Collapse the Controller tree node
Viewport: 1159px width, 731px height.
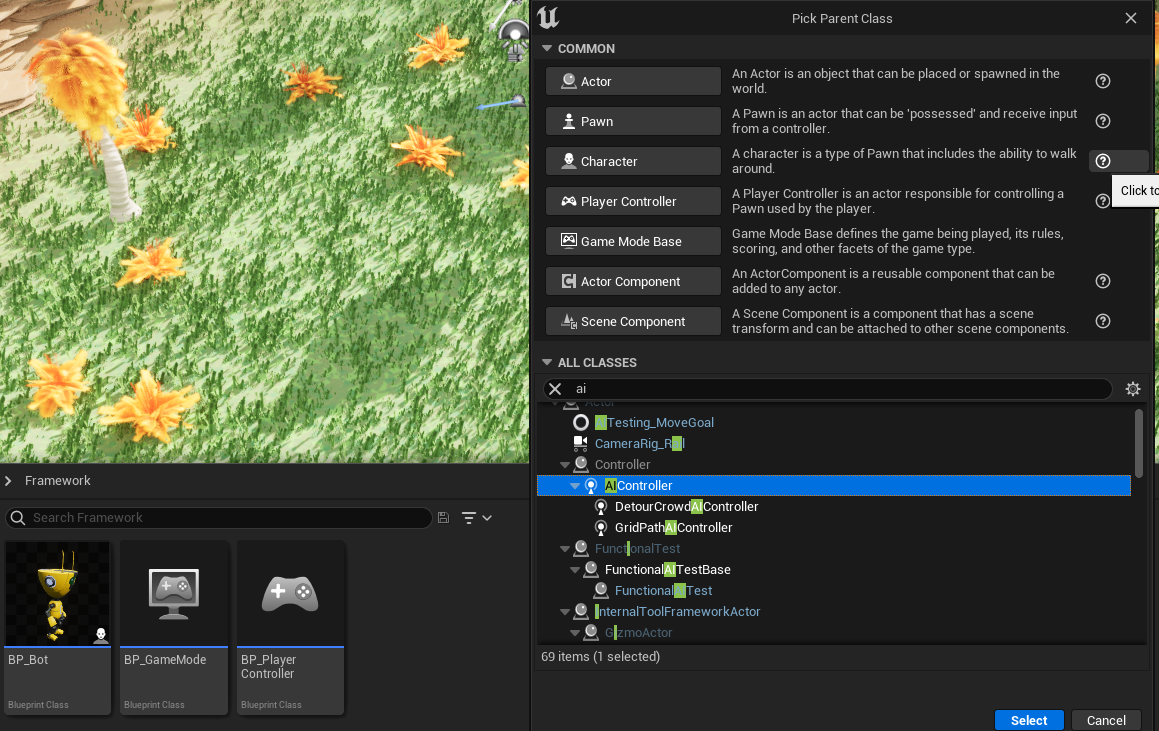tap(565, 465)
